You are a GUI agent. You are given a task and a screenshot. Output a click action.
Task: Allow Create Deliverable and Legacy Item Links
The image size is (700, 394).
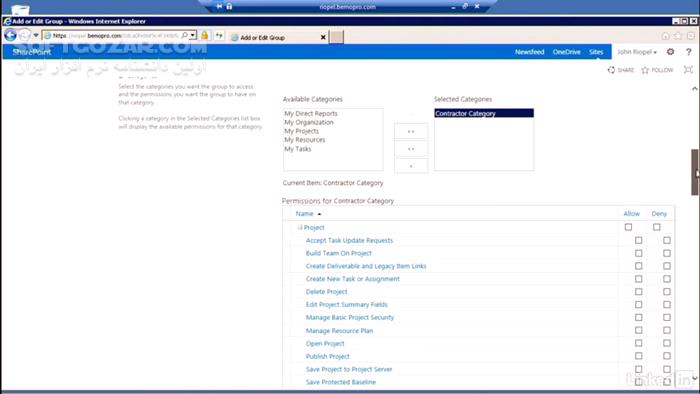(x=638, y=266)
